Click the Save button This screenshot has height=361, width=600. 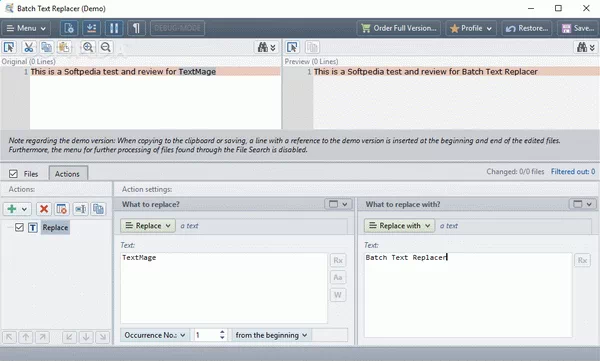[578, 28]
